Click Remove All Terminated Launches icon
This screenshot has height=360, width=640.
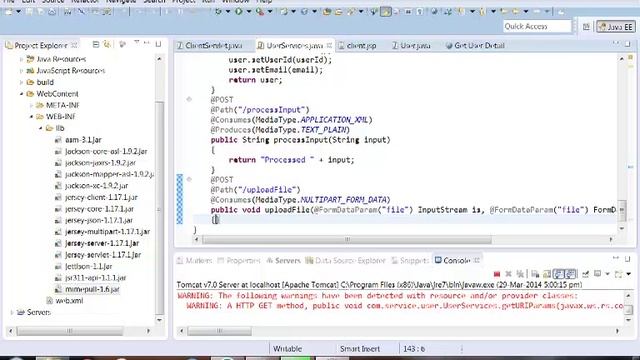520,274
